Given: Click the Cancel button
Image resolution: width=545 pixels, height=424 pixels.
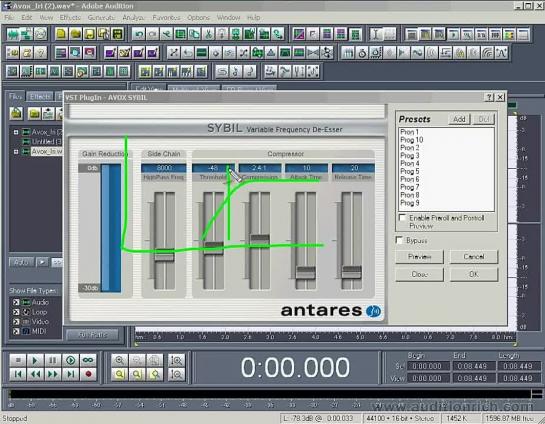Looking at the screenshot, I should [x=474, y=257].
